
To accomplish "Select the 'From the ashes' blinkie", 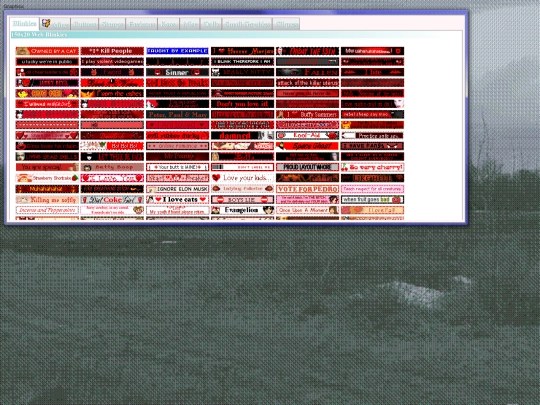I will (112, 93).
